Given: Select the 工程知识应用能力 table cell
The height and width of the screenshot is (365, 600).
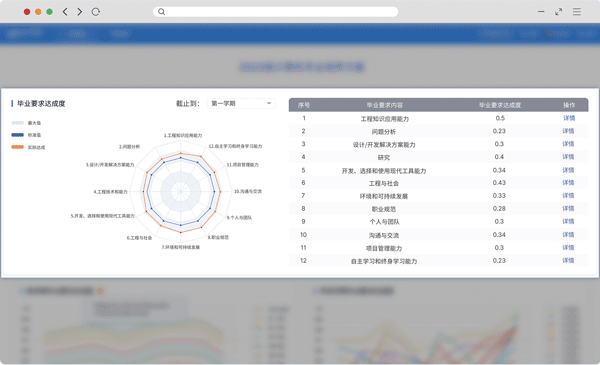Looking at the screenshot, I should coord(384,119).
